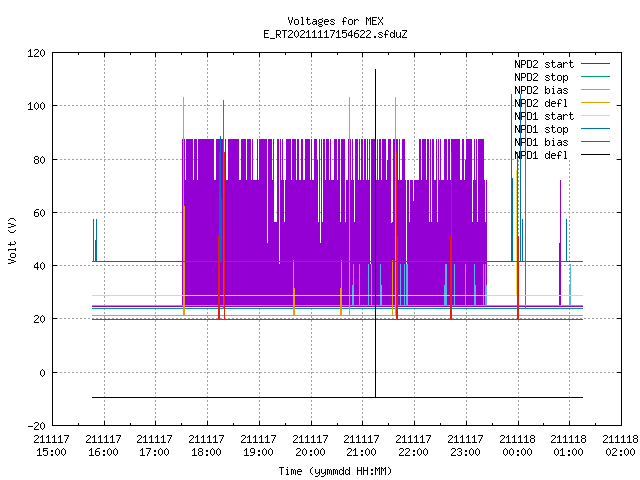Click the y-axis tick value 80
The image size is (640, 480).
pos(39,160)
